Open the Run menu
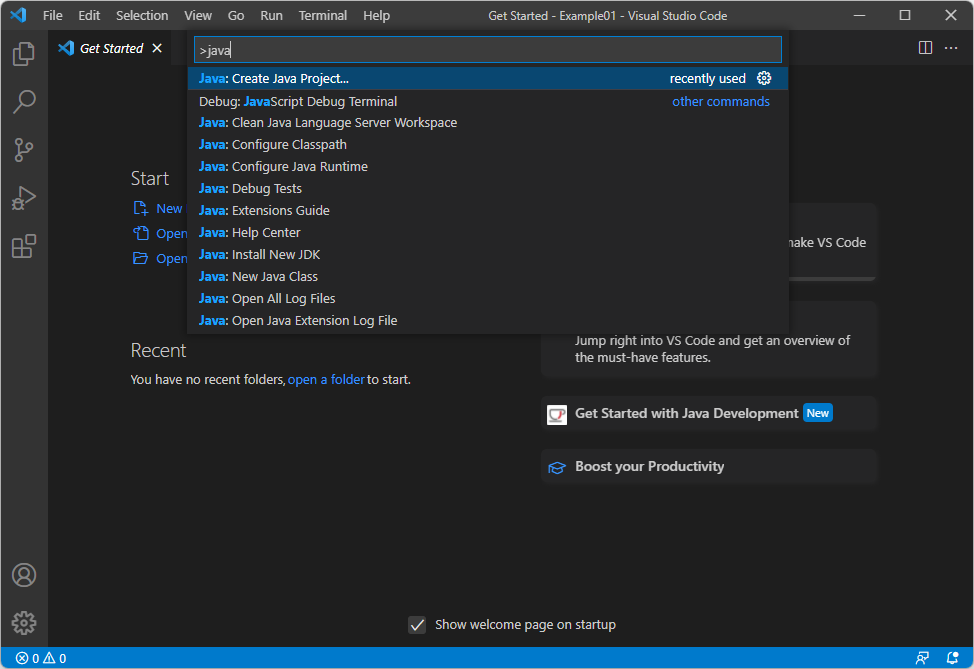Screen dimensions: 974x669 [x=271, y=16]
